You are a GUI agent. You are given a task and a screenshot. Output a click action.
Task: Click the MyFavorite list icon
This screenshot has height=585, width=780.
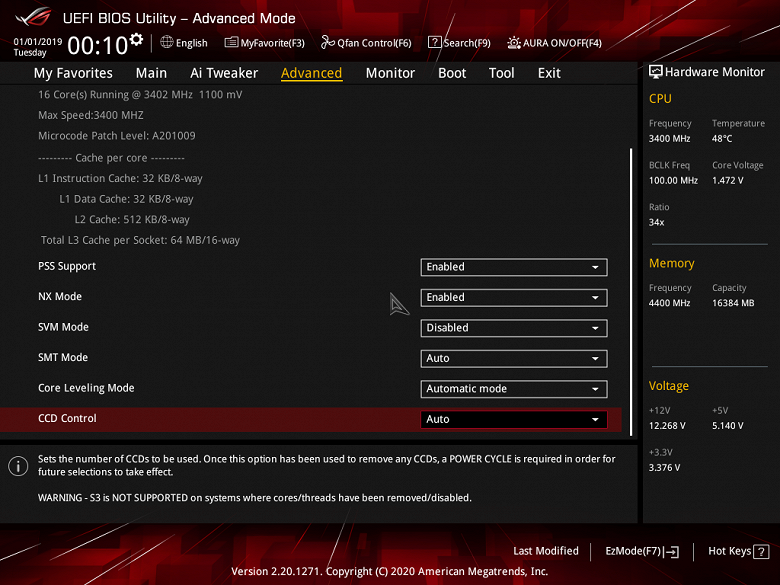pyautogui.click(x=231, y=42)
